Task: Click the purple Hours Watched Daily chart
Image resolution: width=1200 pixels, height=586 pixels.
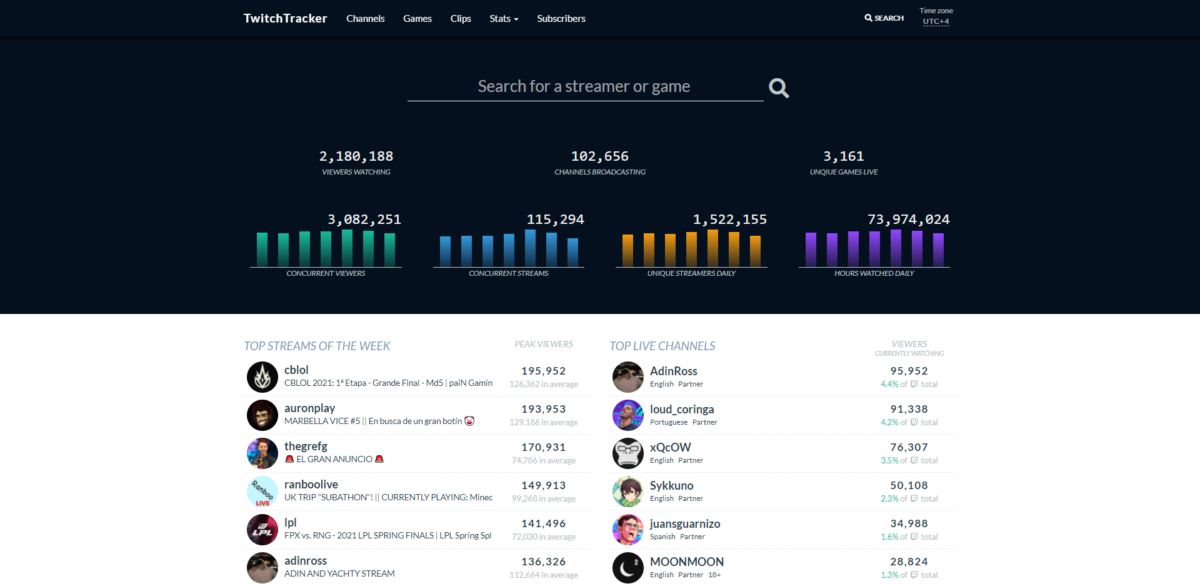Action: click(875, 248)
